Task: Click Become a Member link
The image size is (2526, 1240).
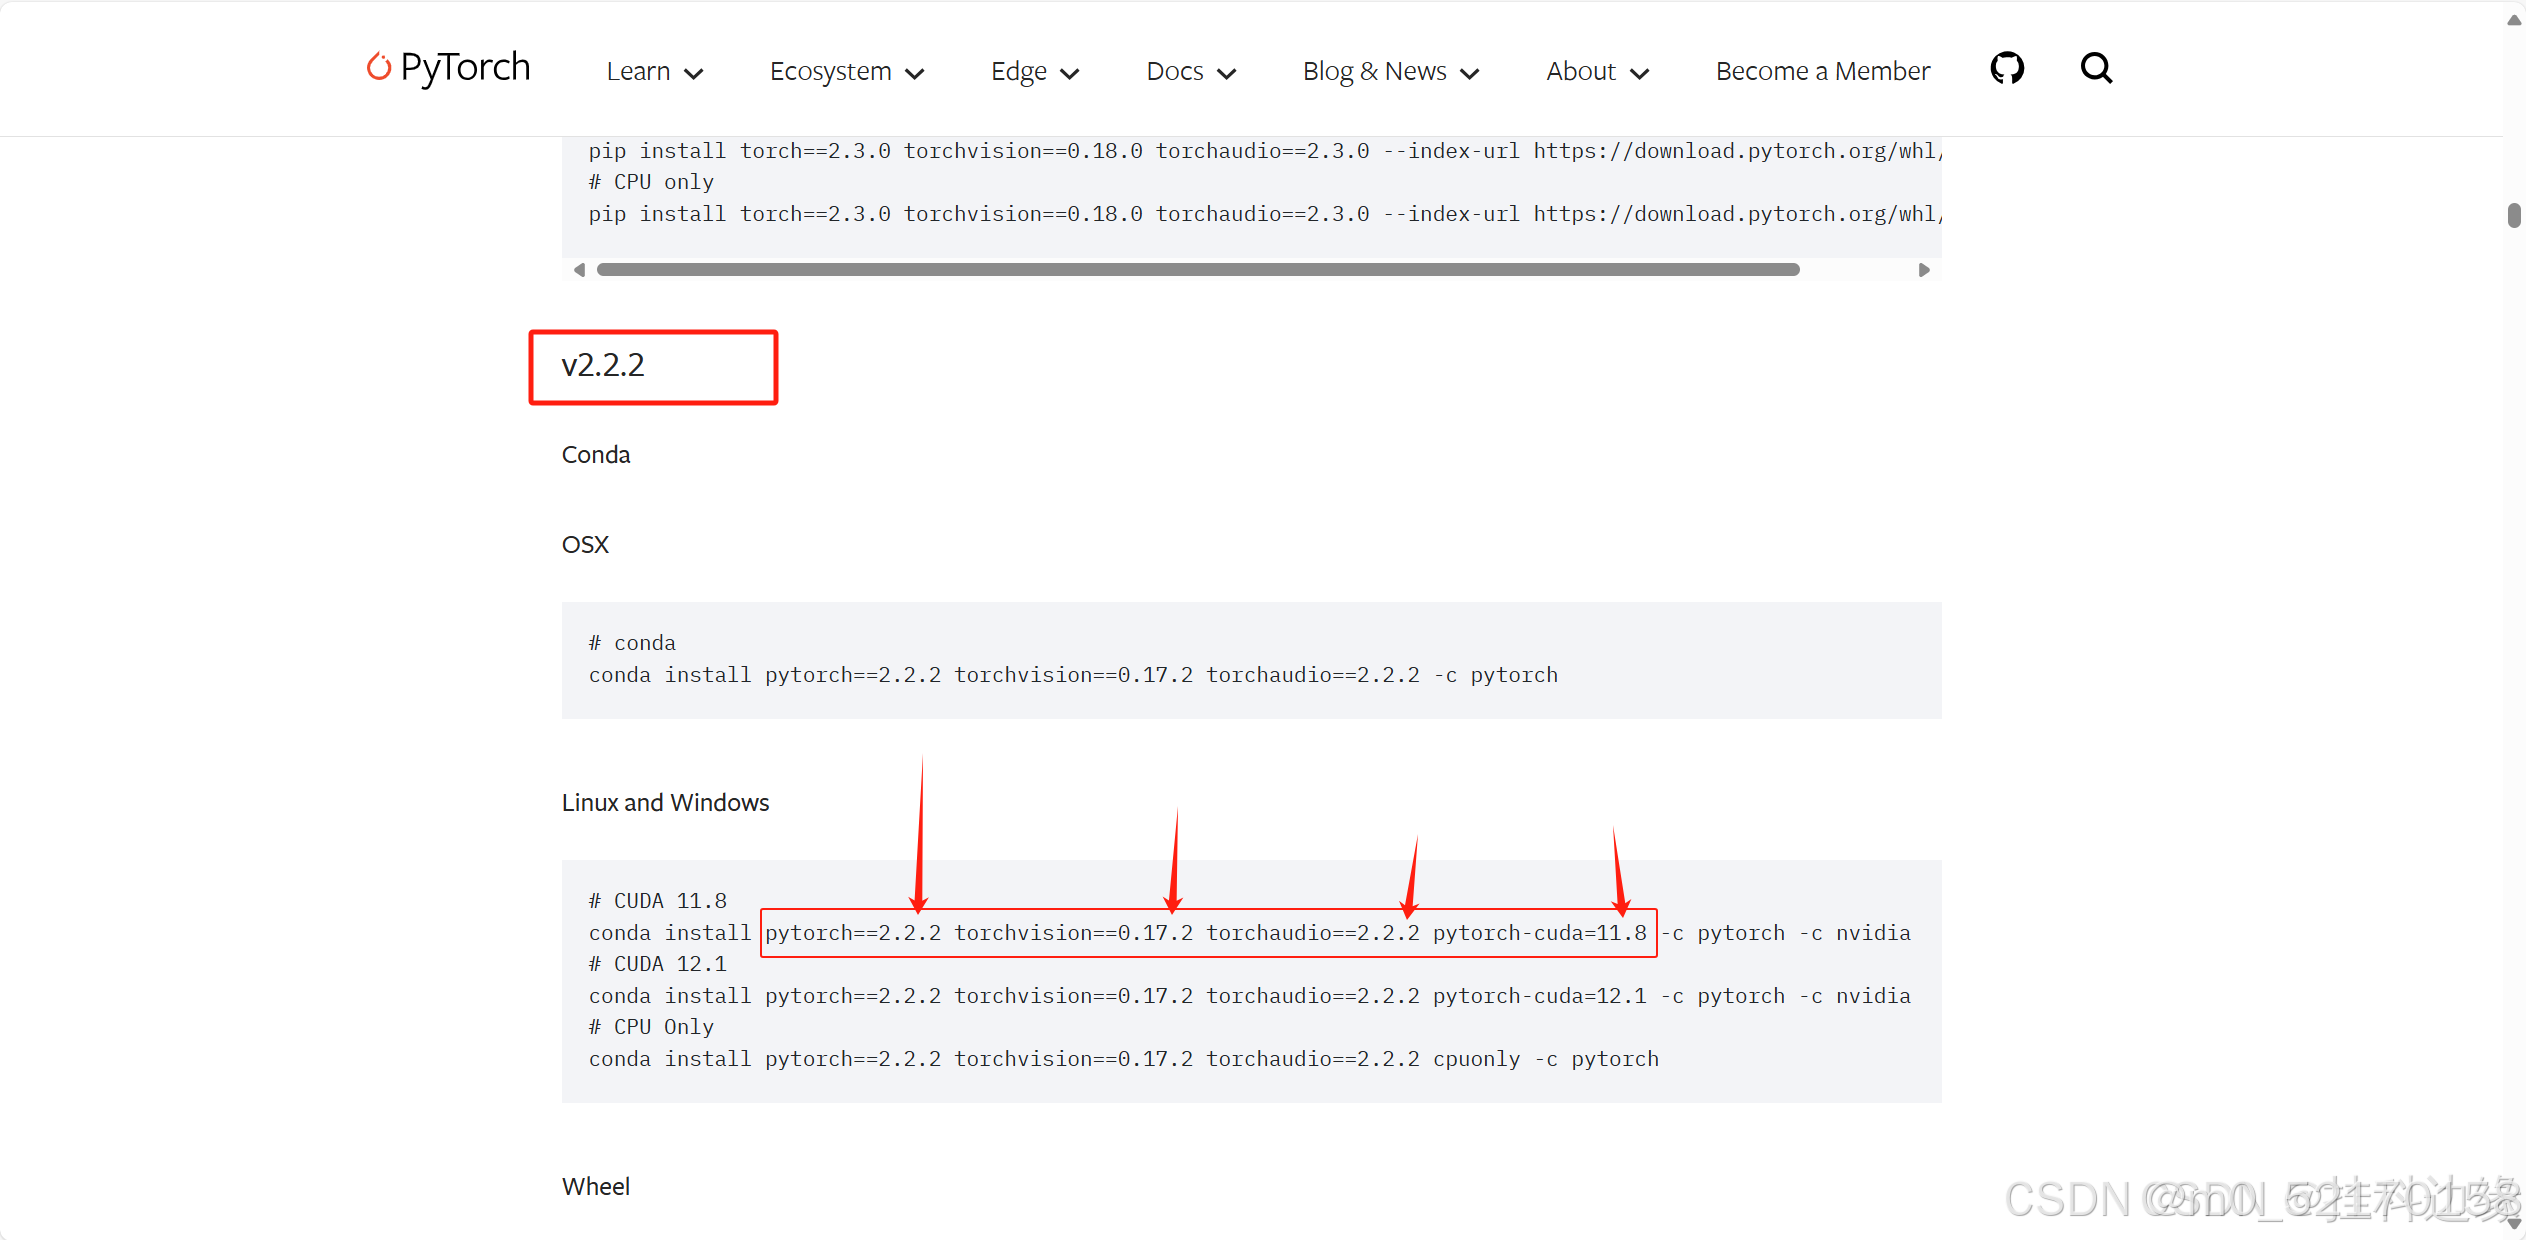Action: pos(1822,72)
